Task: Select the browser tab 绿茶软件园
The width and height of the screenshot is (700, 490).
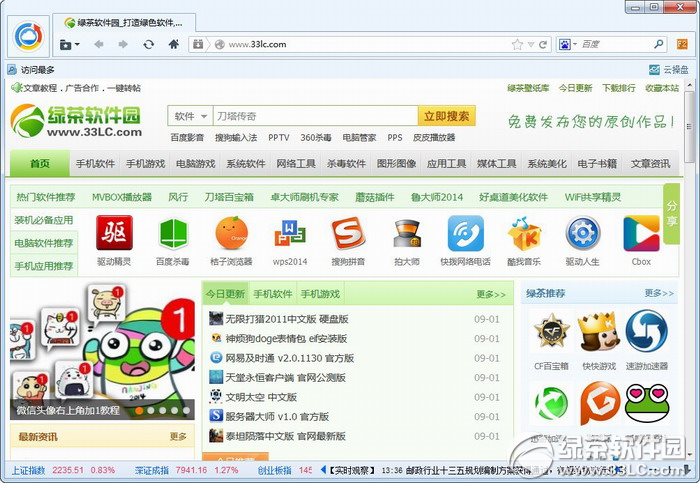Action: tap(124, 22)
